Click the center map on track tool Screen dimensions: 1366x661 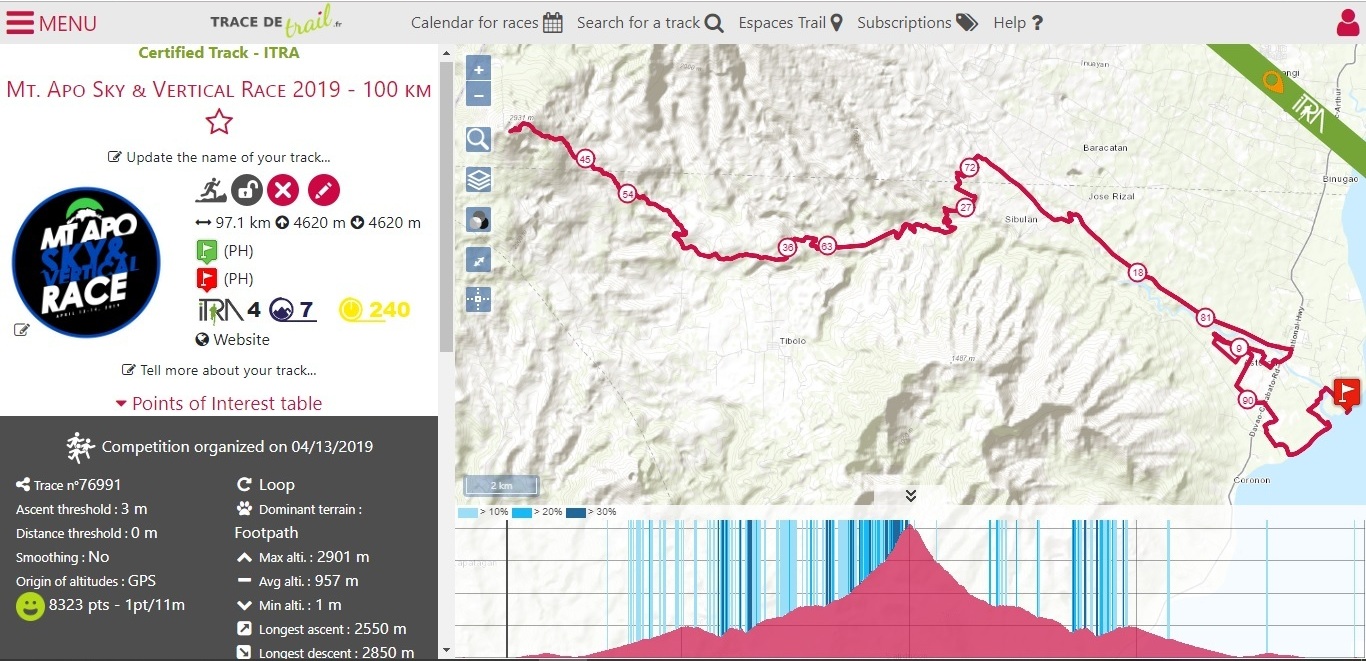[479, 300]
